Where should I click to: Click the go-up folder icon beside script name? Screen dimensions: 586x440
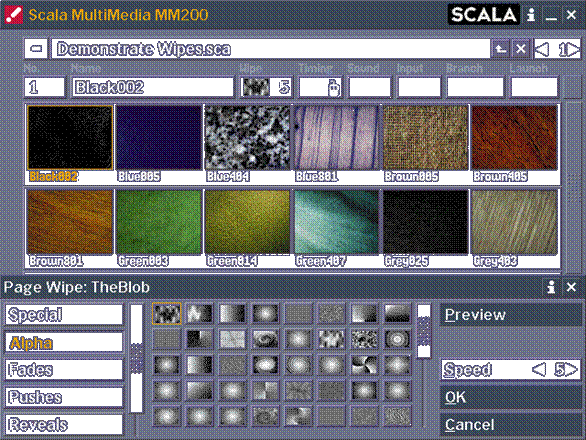click(x=501, y=49)
